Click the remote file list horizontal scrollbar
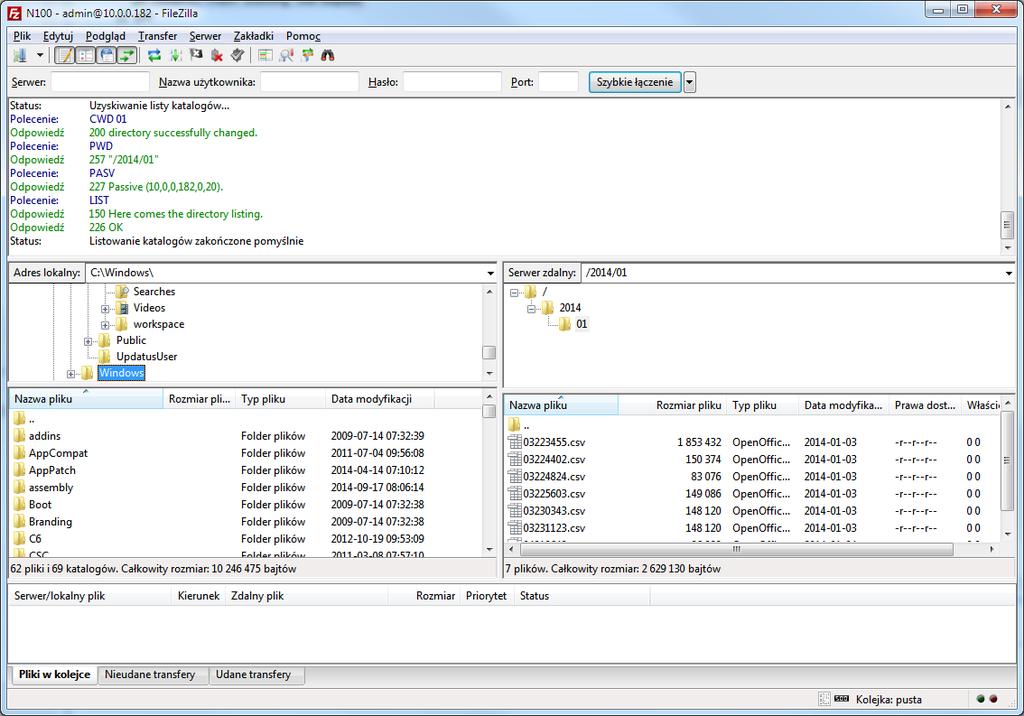The height and width of the screenshot is (716, 1024). coord(736,549)
